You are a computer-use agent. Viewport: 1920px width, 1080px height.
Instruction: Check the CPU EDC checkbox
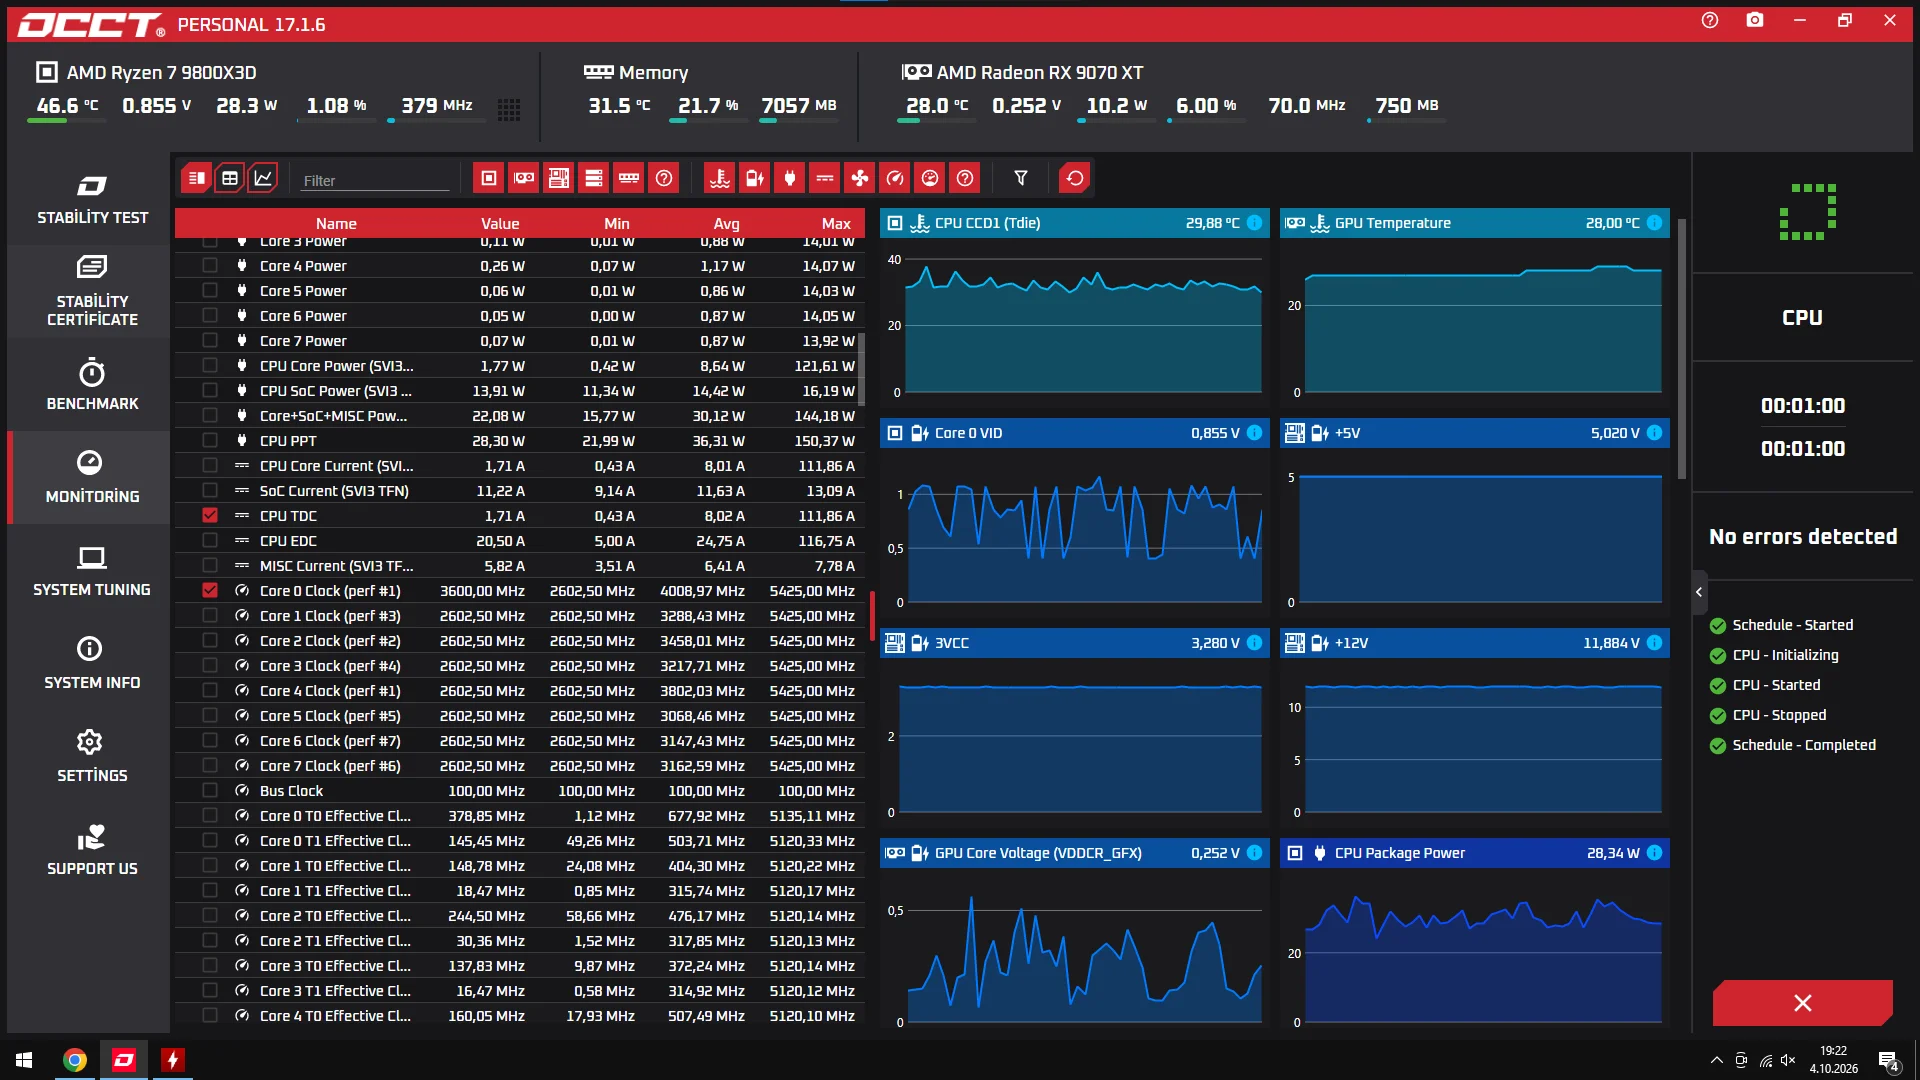point(210,541)
